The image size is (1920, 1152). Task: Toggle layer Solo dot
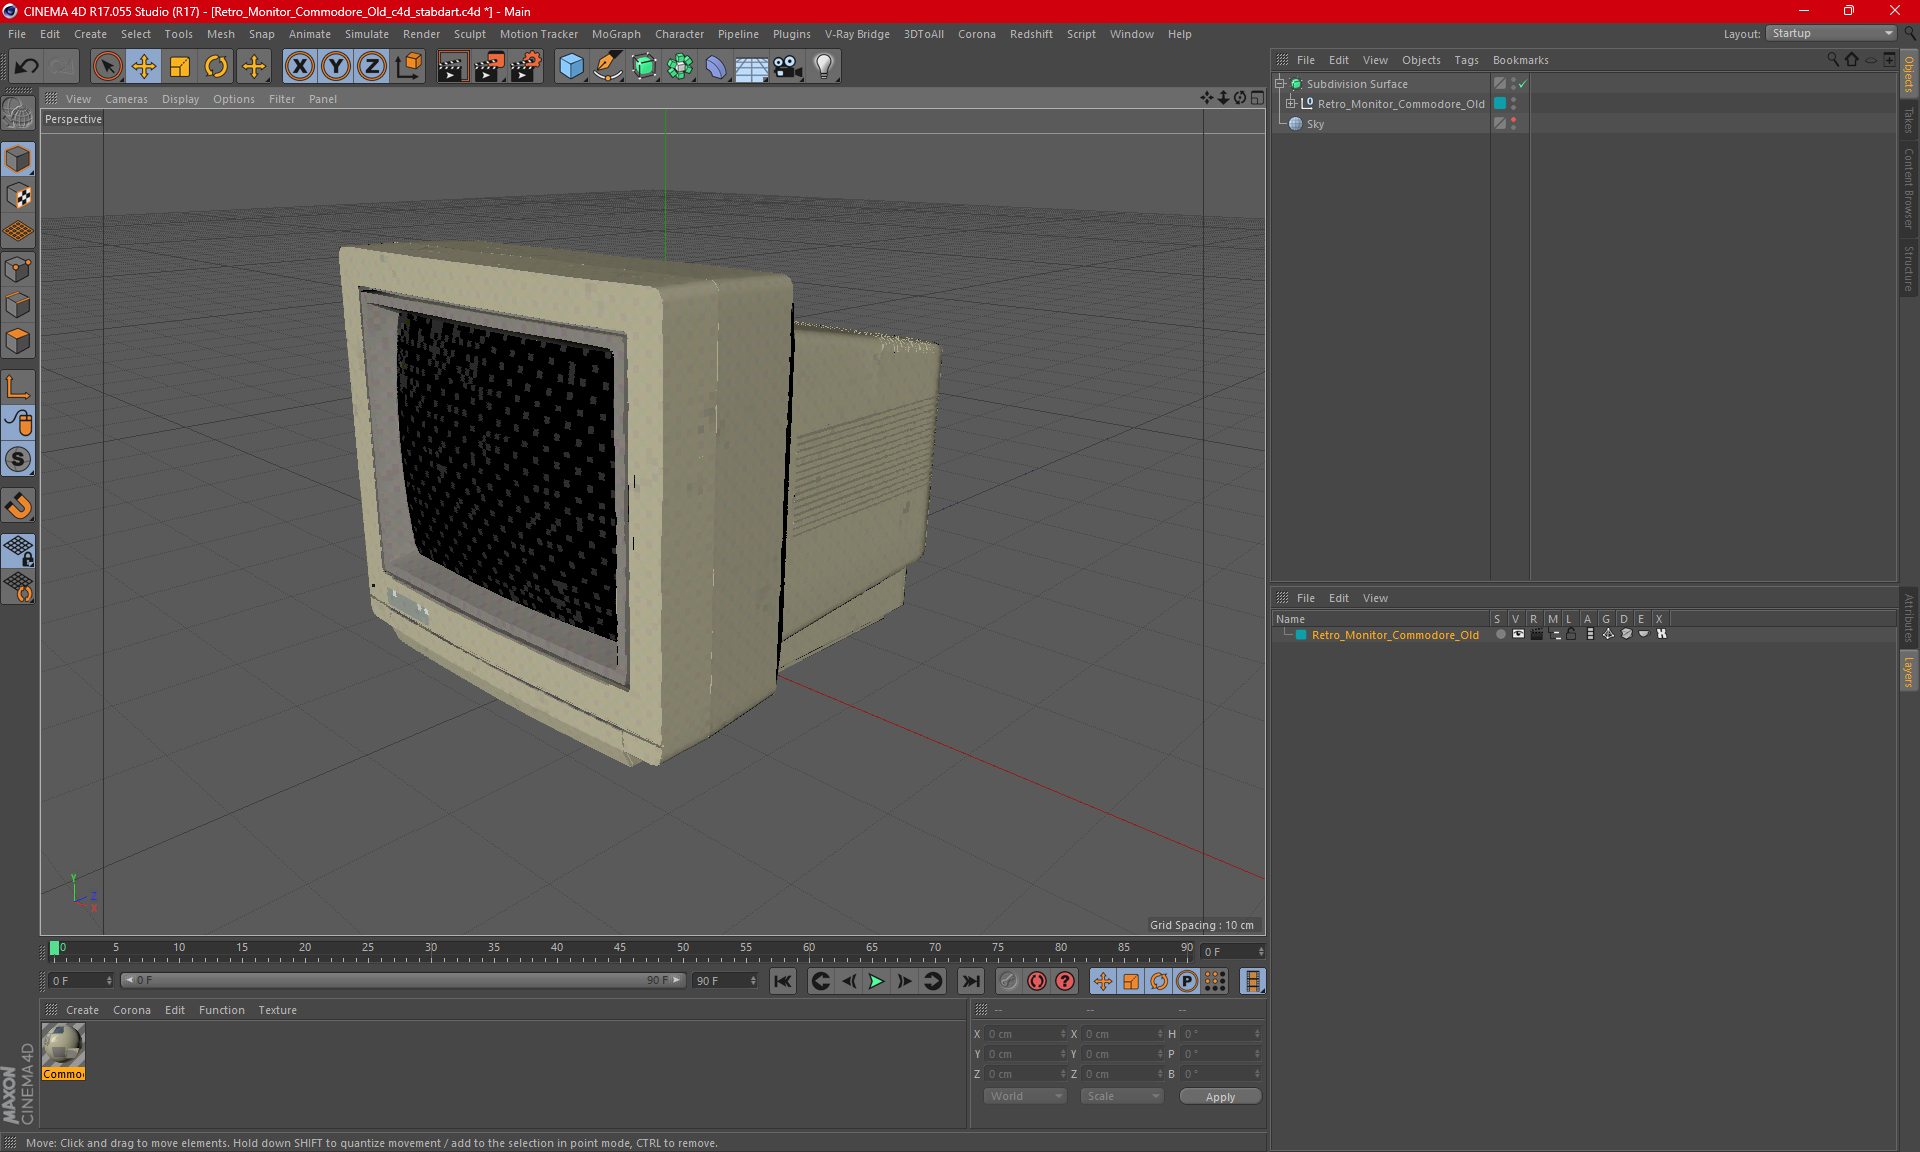pyautogui.click(x=1500, y=634)
